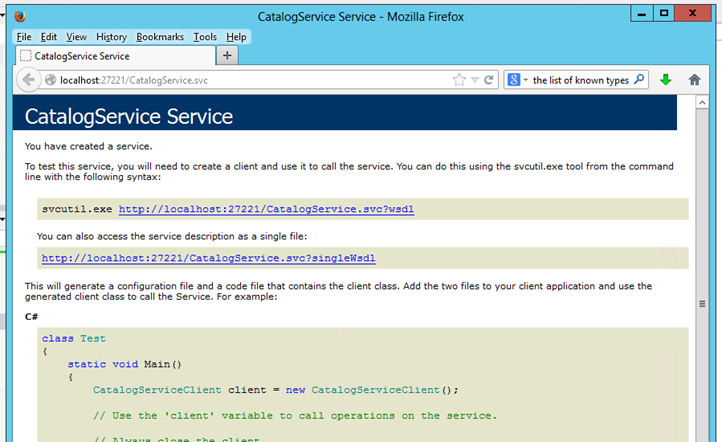Image resolution: width=722 pixels, height=442 pixels.
Task: Click the bookmark star icon in the address bar
Action: 459,80
